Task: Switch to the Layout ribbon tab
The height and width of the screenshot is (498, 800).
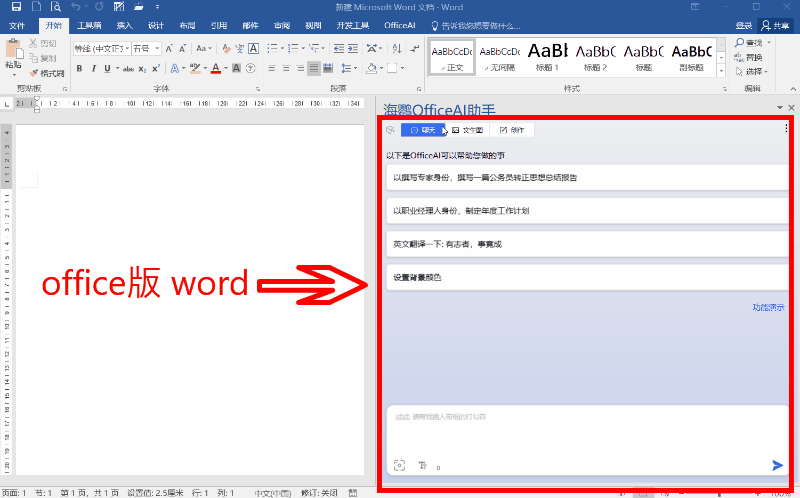Action: 187,26
